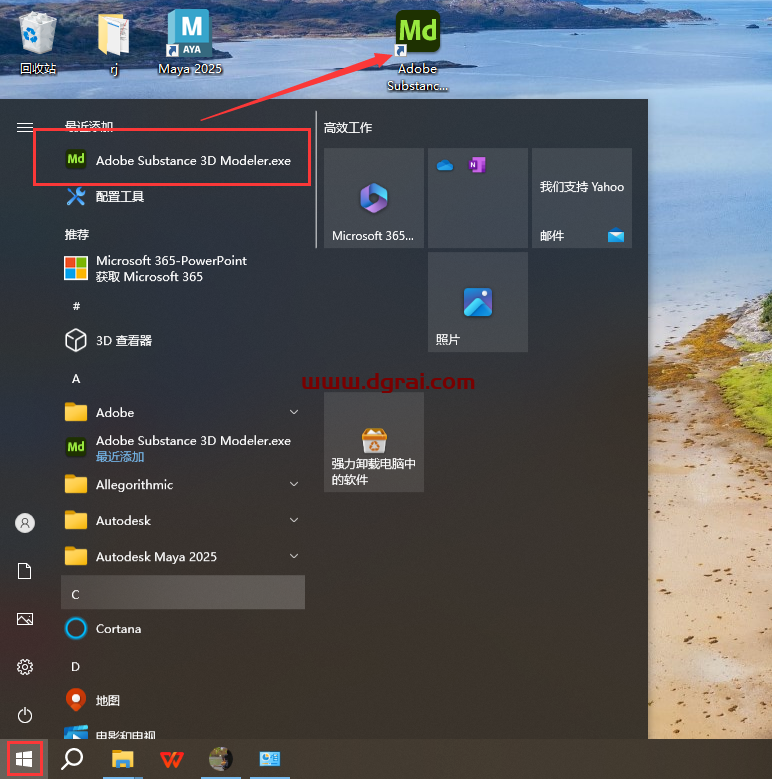Open the Photos tile
772x779 pixels.
478,302
